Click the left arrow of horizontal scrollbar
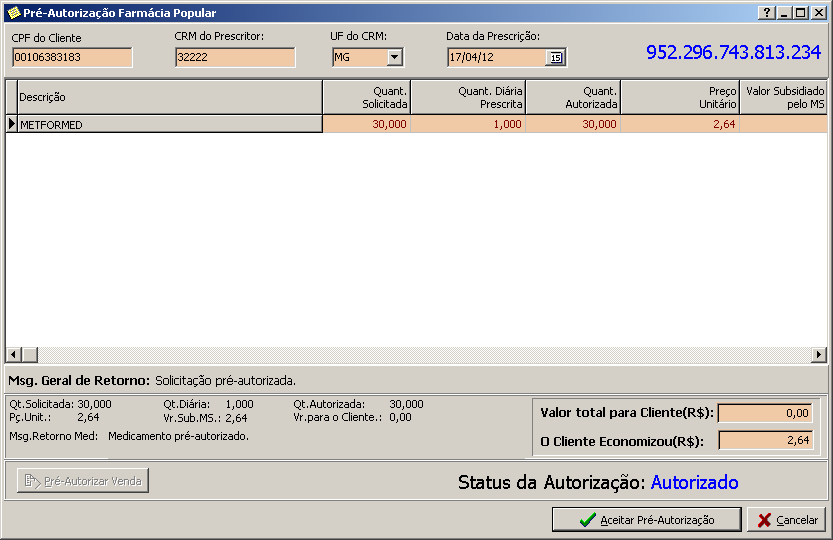833x540 pixels. [x=14, y=355]
